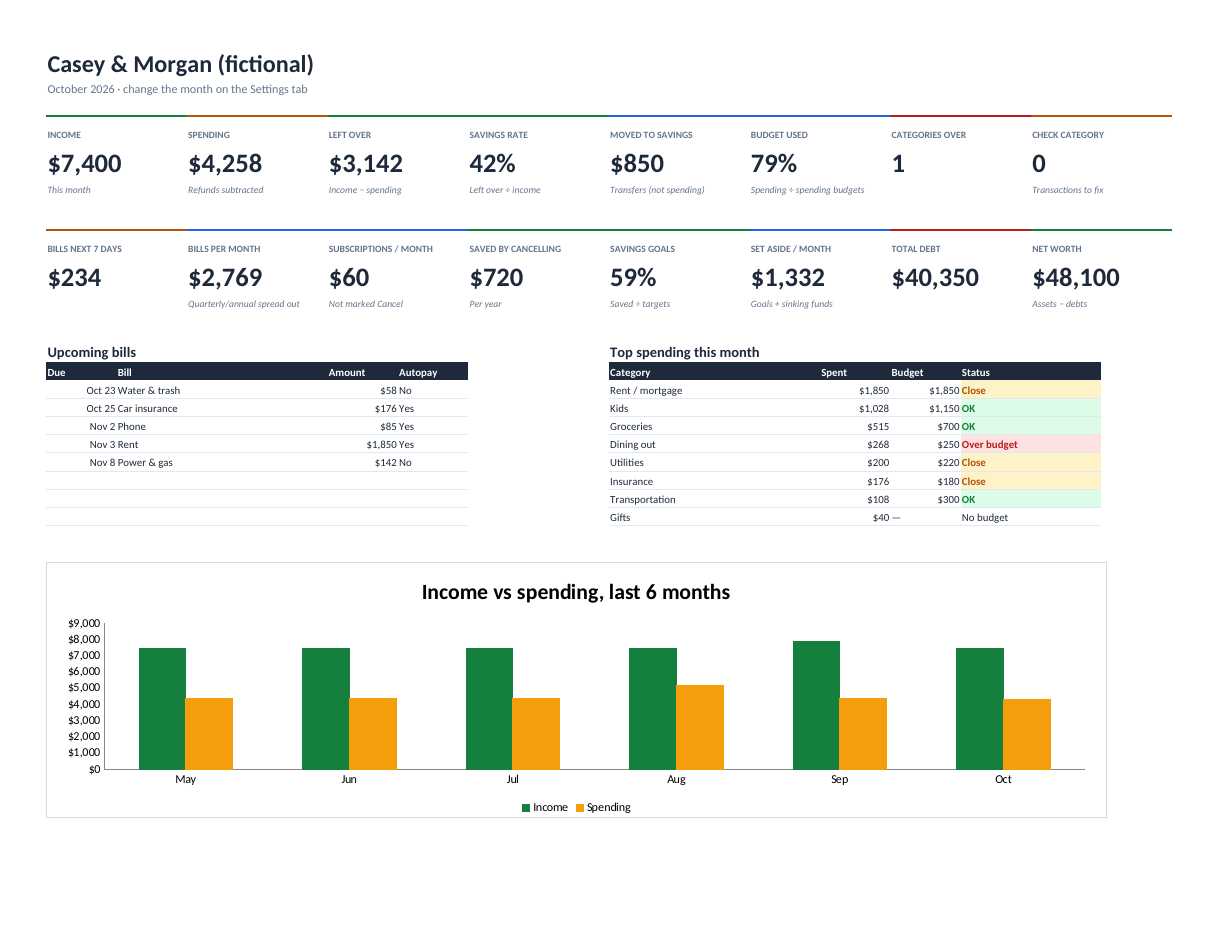Select the green Income bar for May
This screenshot has height=935, width=1210.
[162, 709]
